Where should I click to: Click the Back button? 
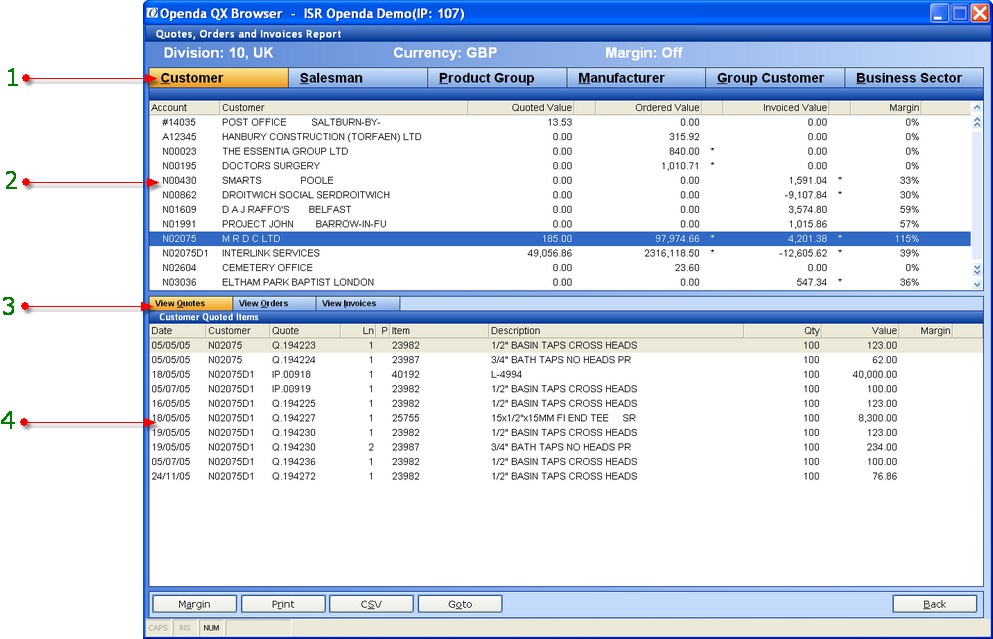point(935,604)
